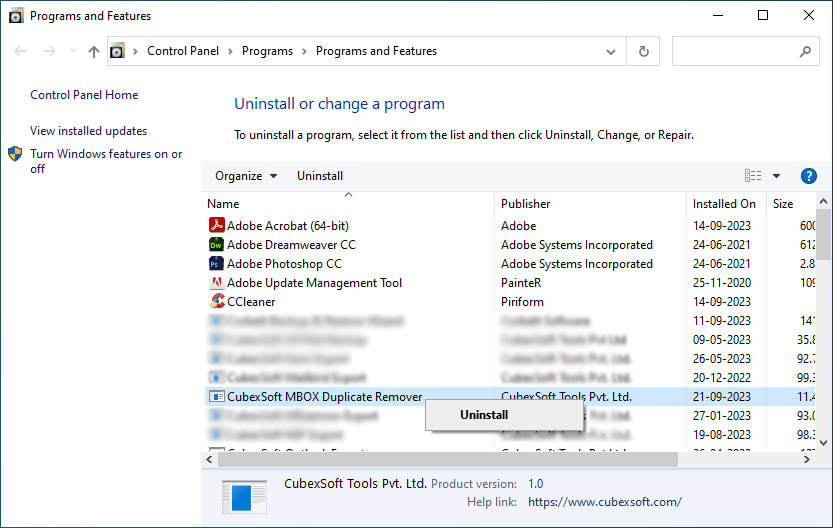The image size is (833, 528).
Task: Go forward with the forward arrow
Action: (x=49, y=51)
